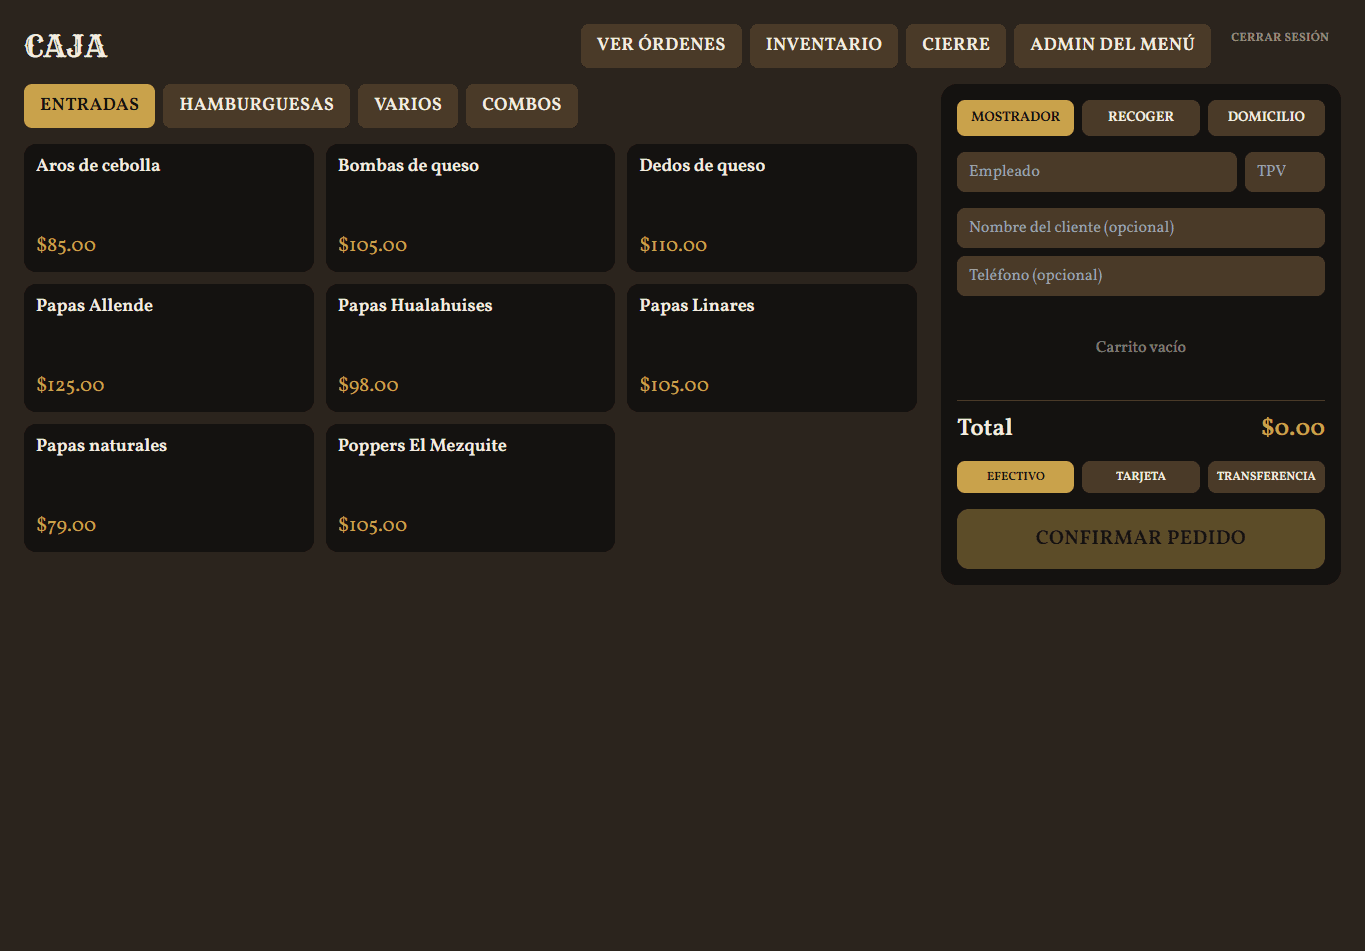Click the Cerrar Sesión link
Viewport: 1365px width, 951px height.
(x=1280, y=37)
